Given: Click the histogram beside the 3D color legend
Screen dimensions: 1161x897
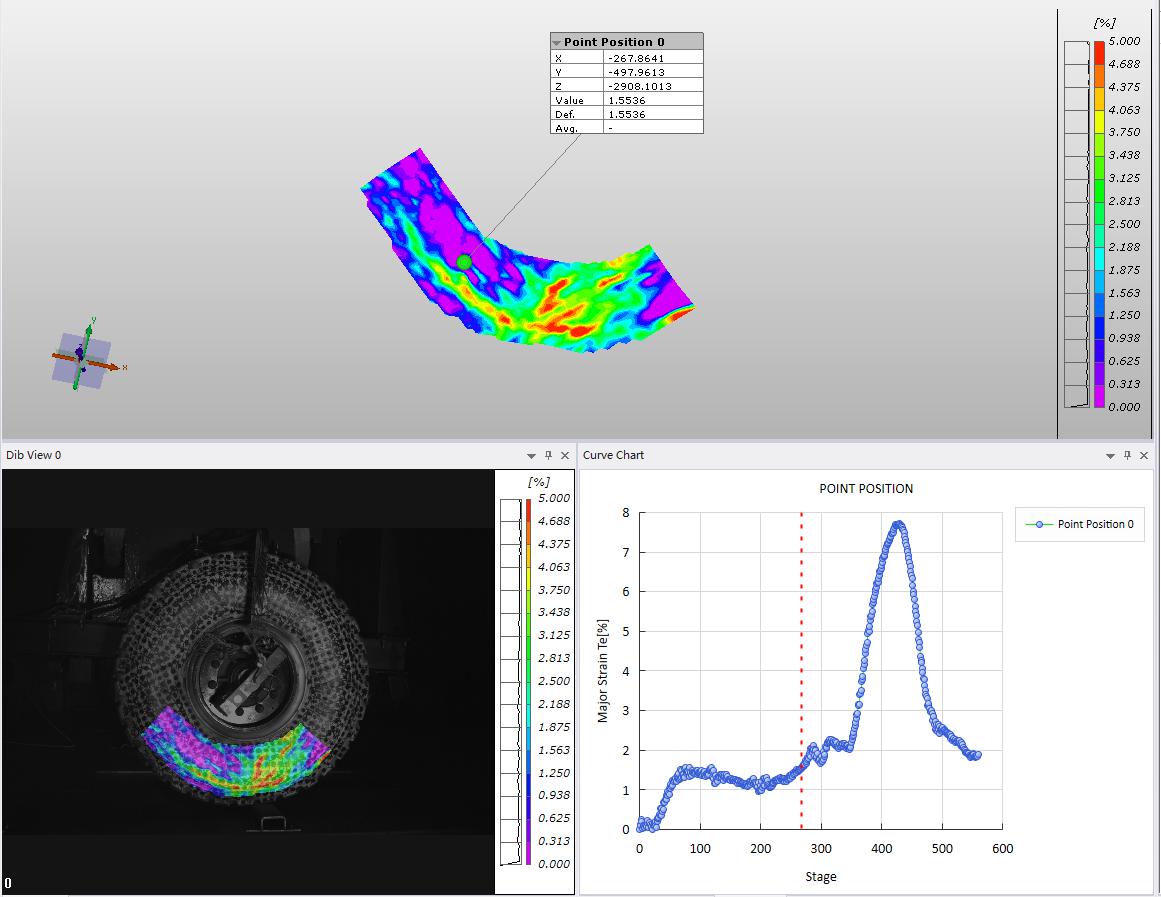Looking at the screenshot, I should [1076, 224].
